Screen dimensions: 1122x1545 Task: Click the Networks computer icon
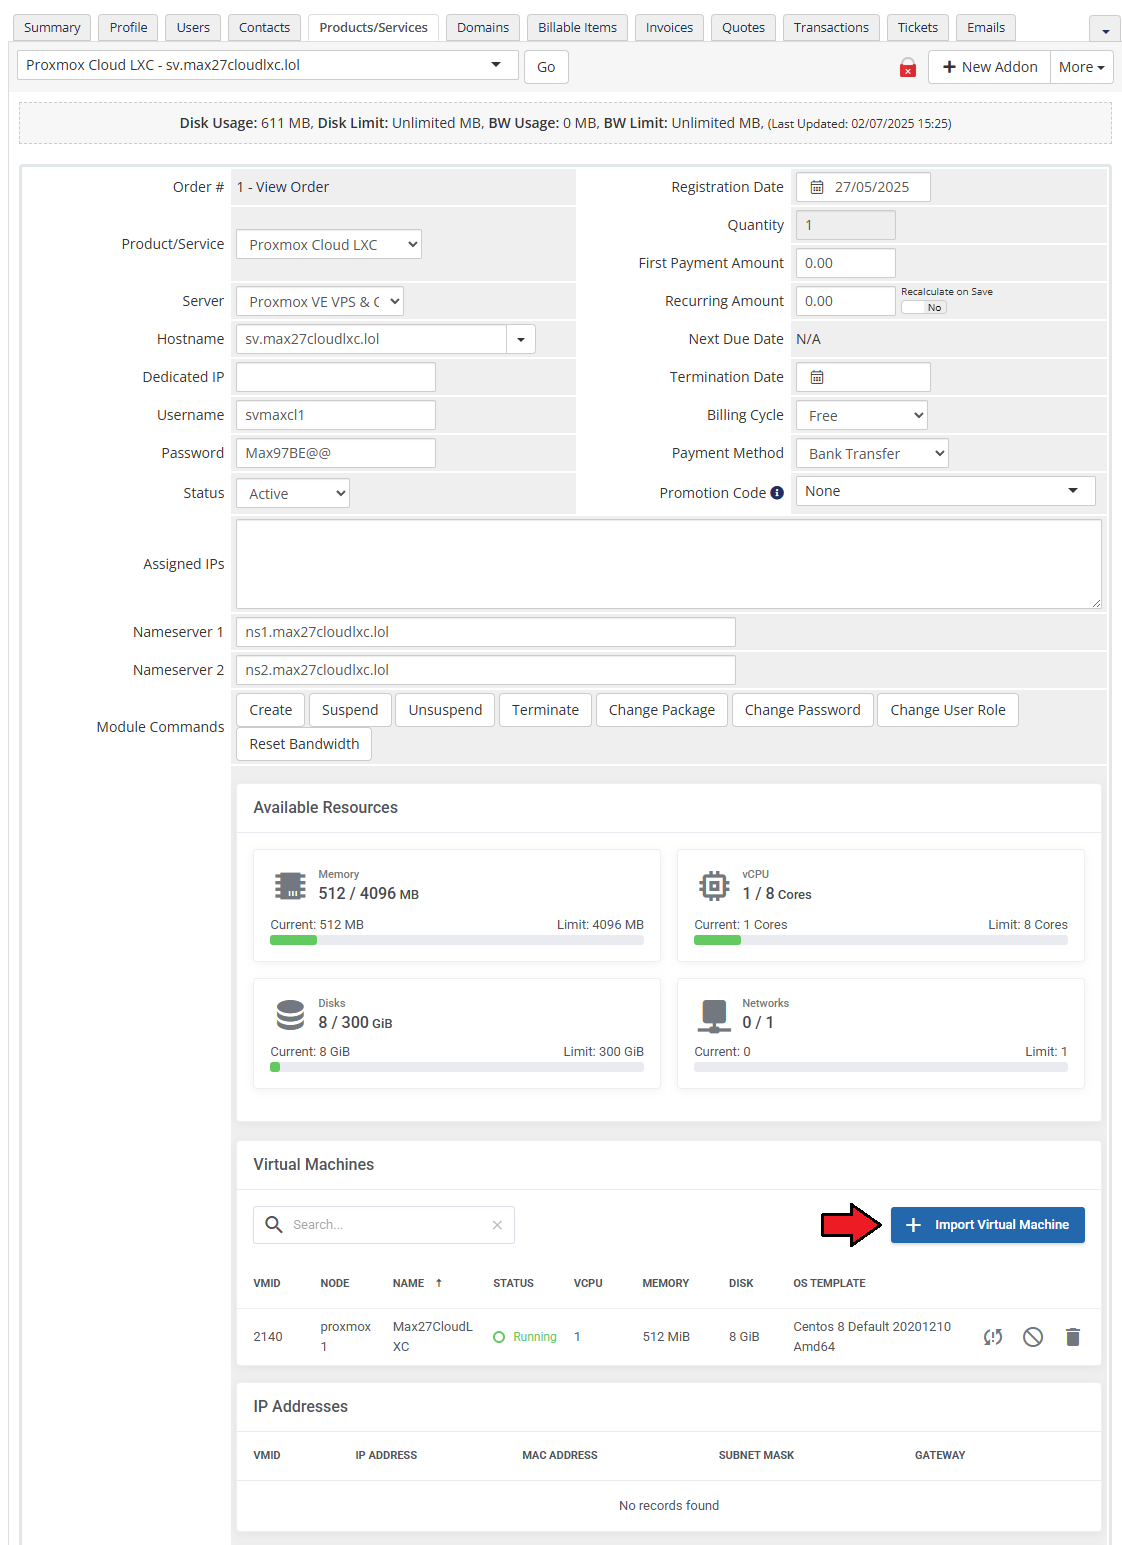[714, 1015]
